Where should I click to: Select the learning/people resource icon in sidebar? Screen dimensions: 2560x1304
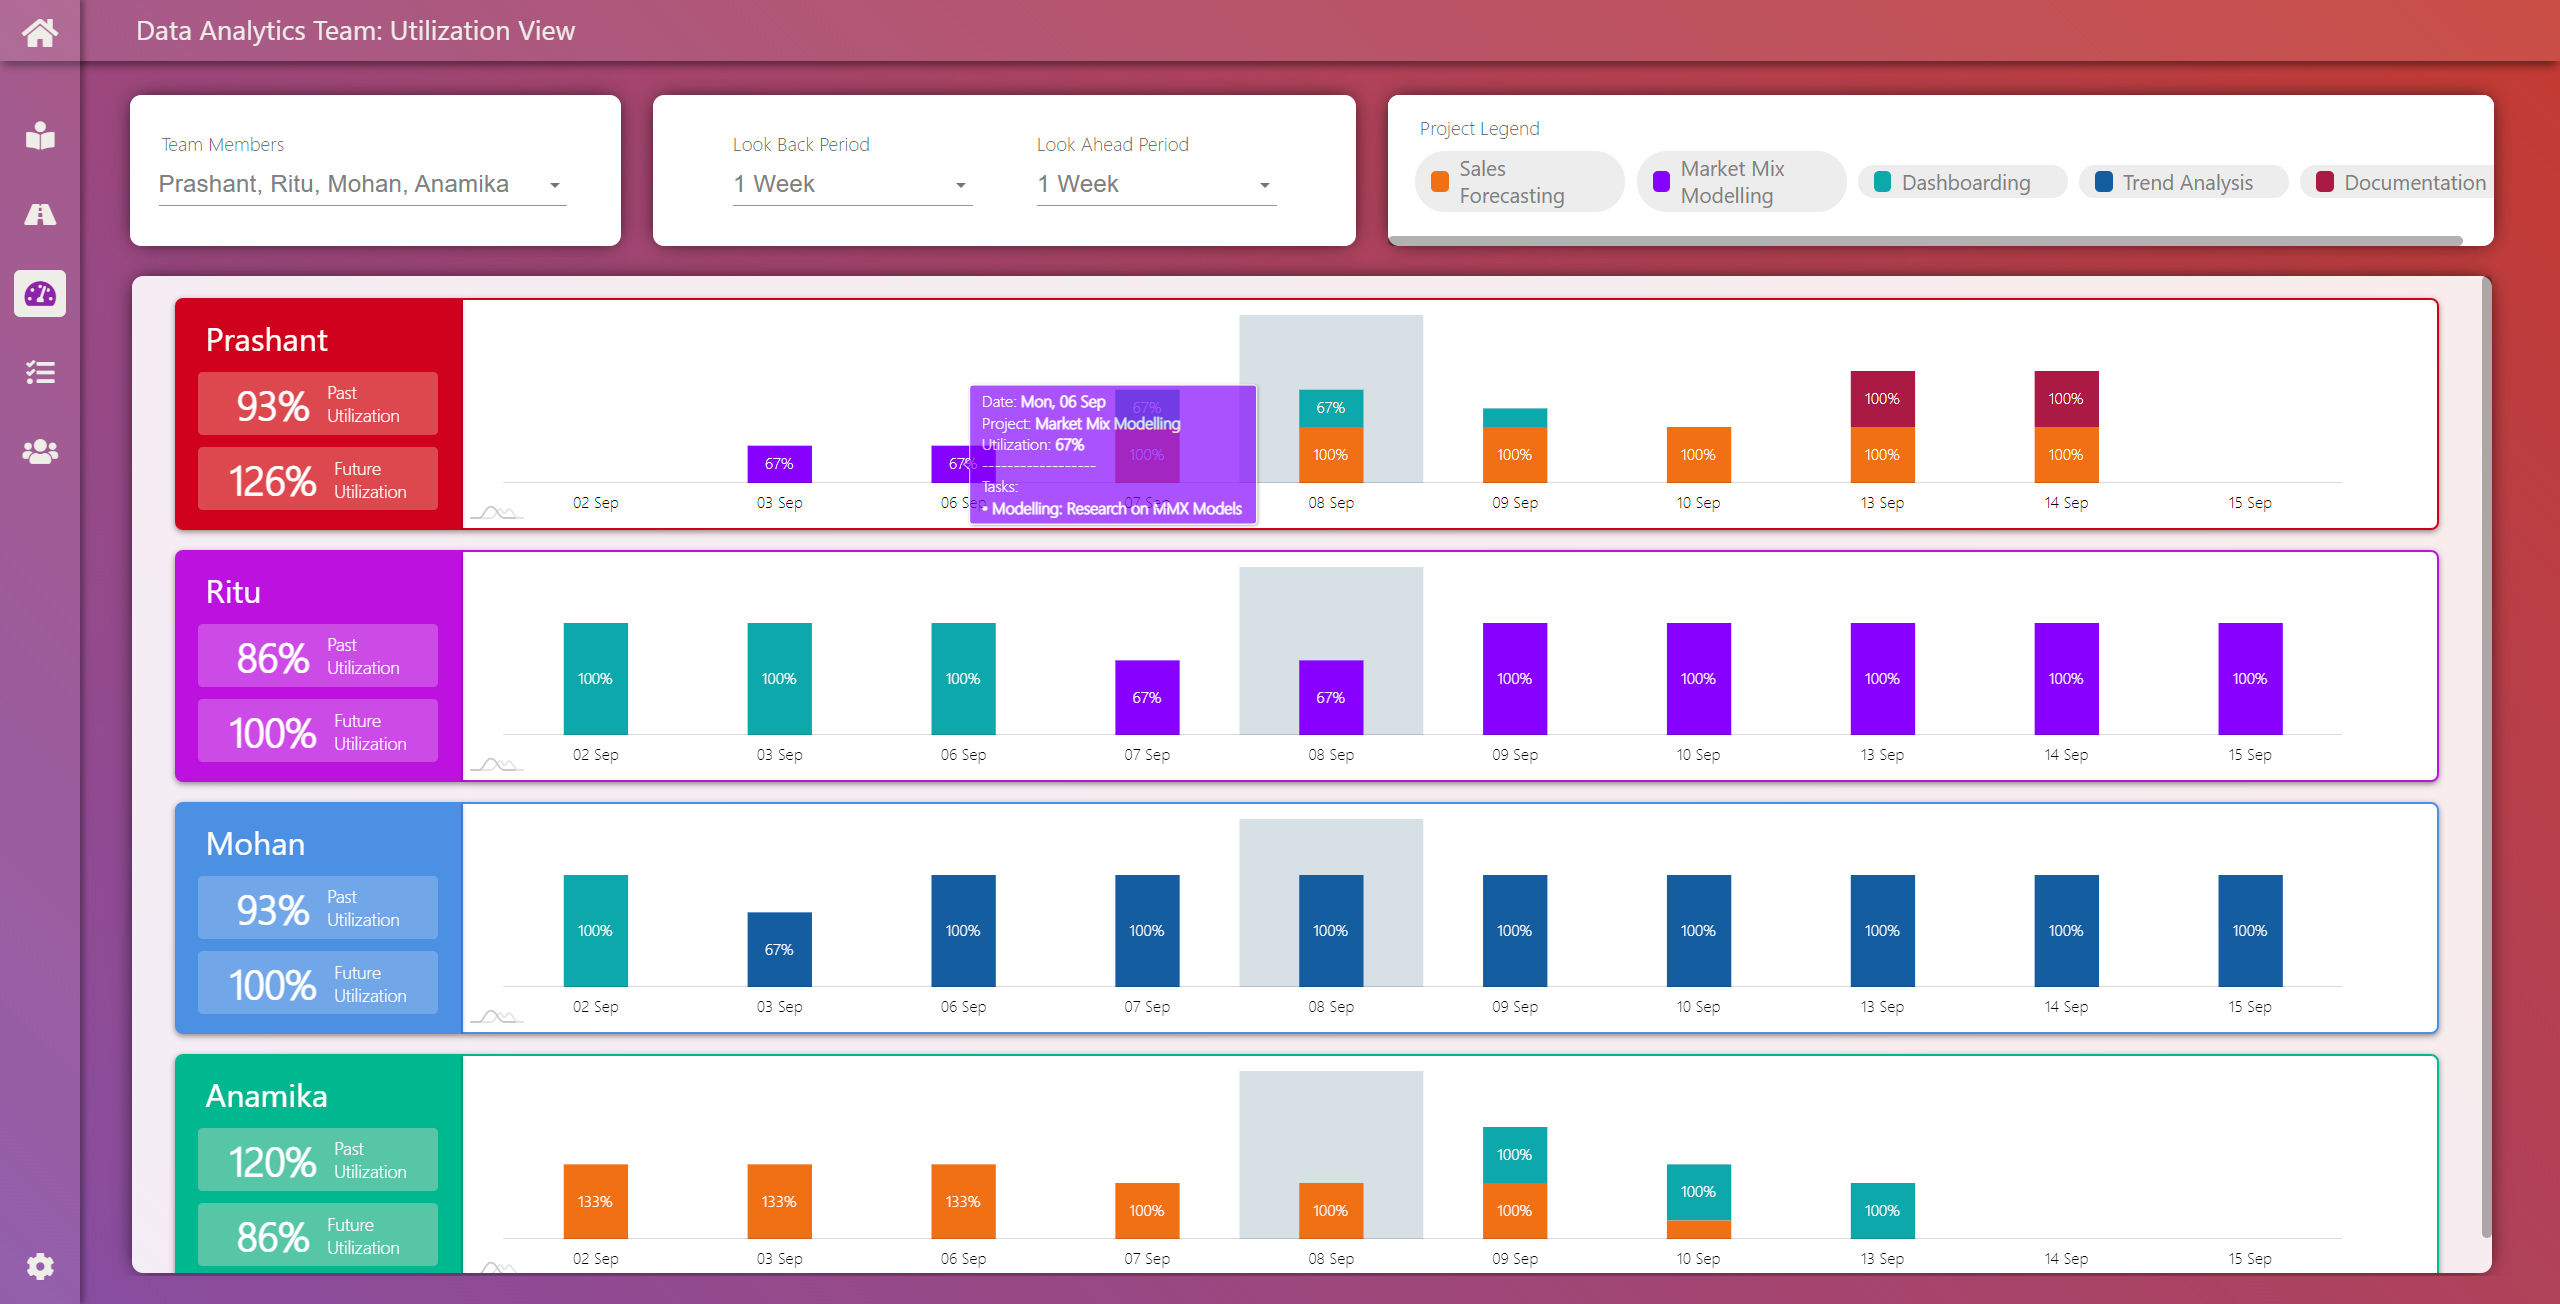tap(39, 136)
